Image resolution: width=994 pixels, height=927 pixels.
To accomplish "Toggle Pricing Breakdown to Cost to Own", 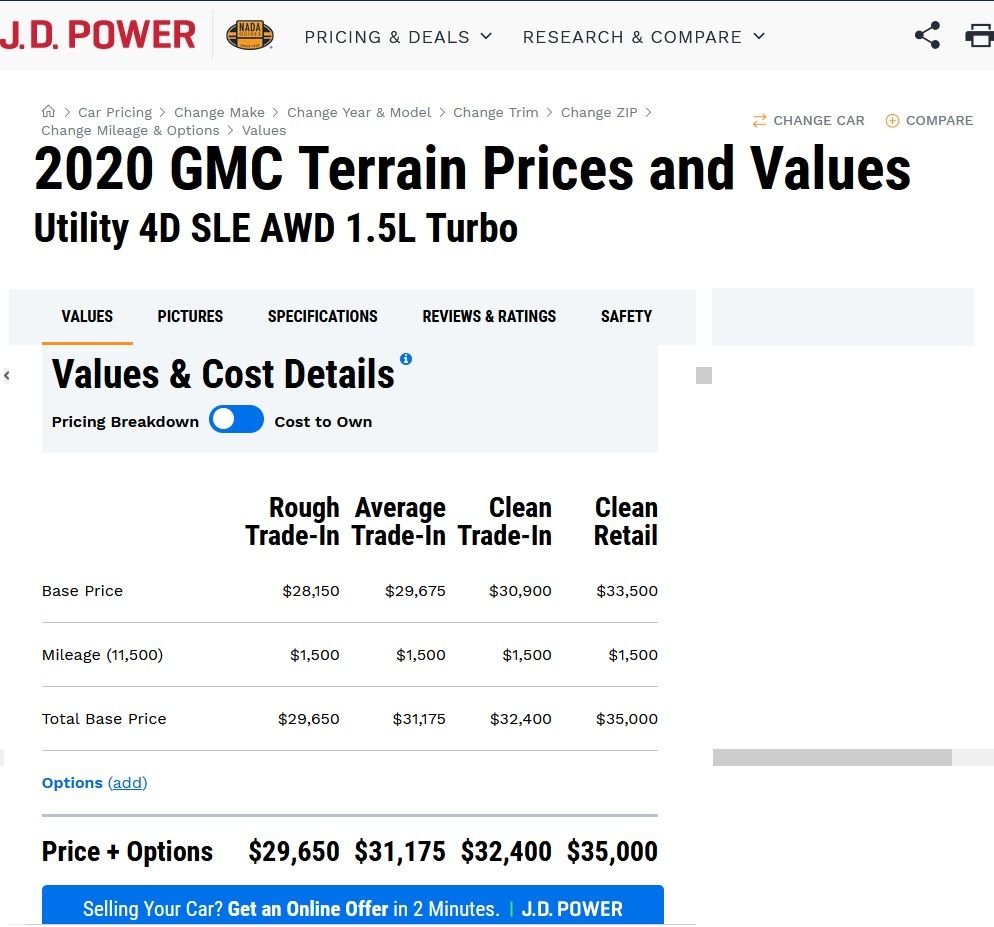I will (x=236, y=419).
